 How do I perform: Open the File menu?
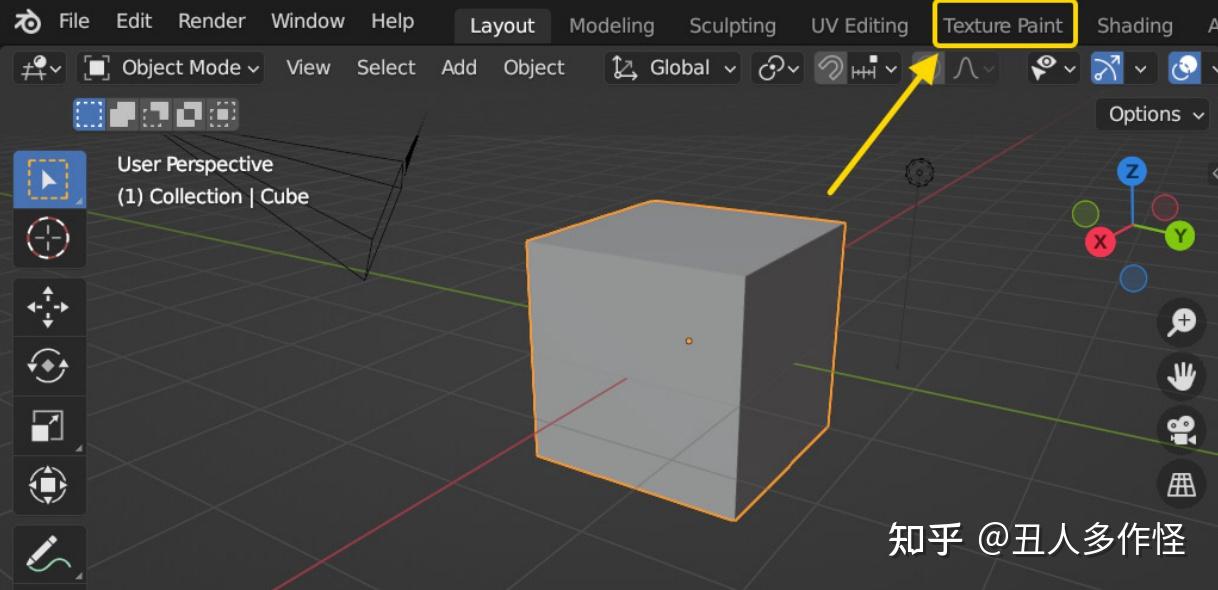coord(74,21)
